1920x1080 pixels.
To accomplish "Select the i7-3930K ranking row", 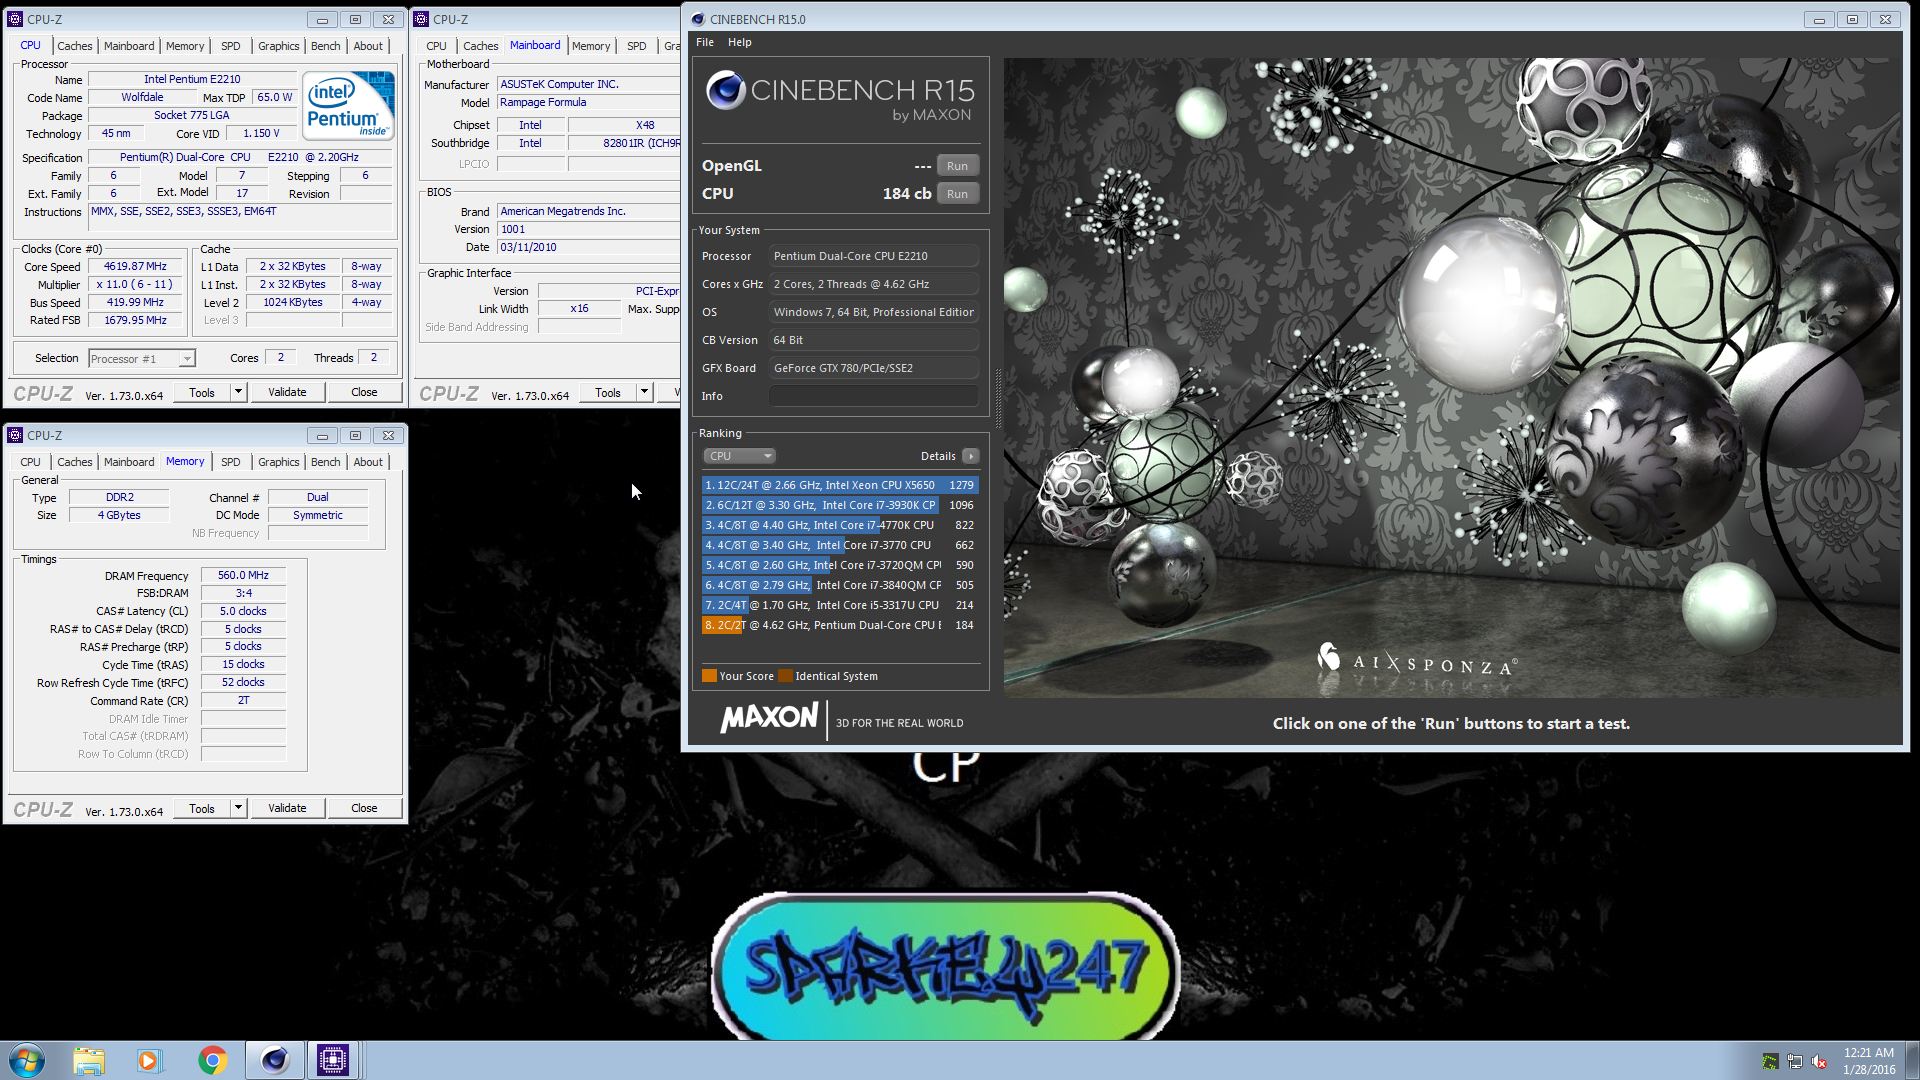I will pos(840,505).
